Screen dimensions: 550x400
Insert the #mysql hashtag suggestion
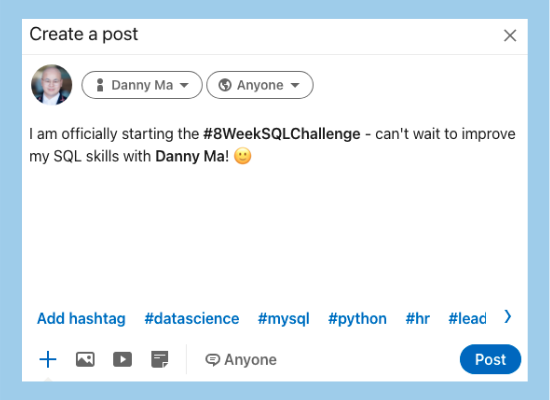(x=283, y=319)
